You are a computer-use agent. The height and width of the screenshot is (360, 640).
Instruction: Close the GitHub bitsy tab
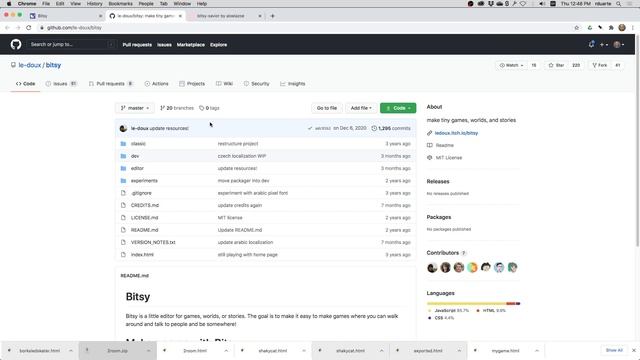point(180,16)
